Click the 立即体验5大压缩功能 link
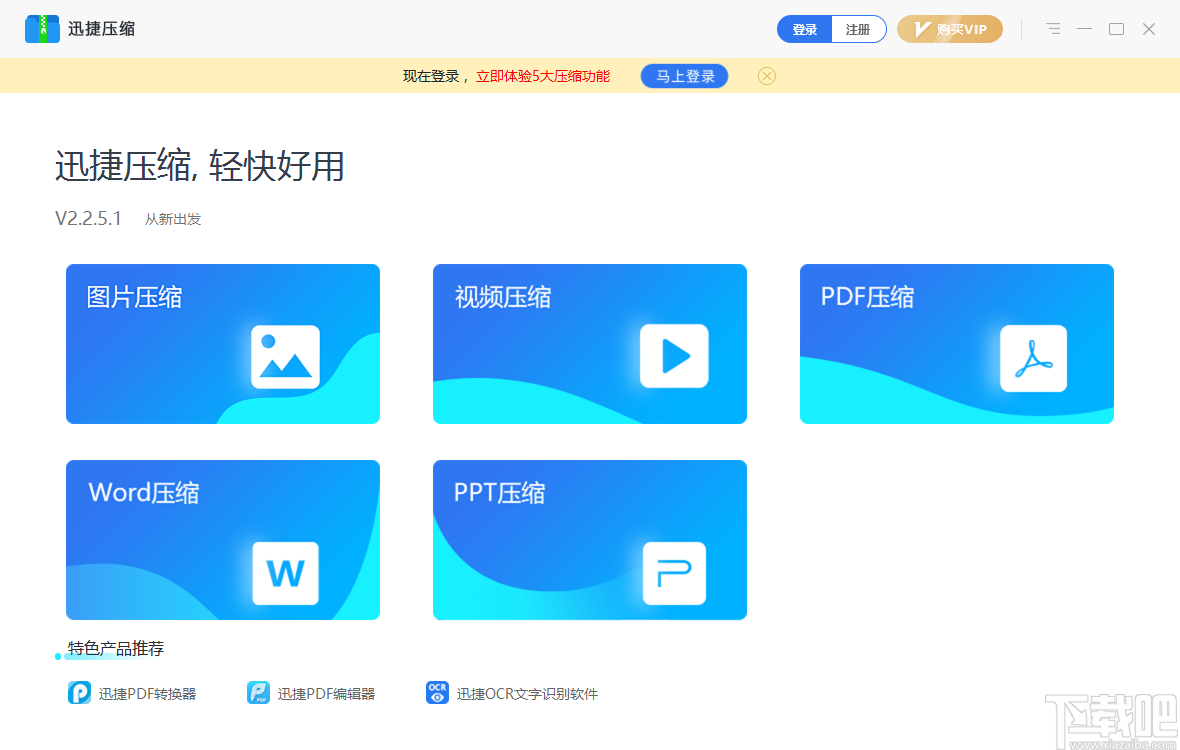Image resolution: width=1180 pixels, height=750 pixels. (545, 75)
